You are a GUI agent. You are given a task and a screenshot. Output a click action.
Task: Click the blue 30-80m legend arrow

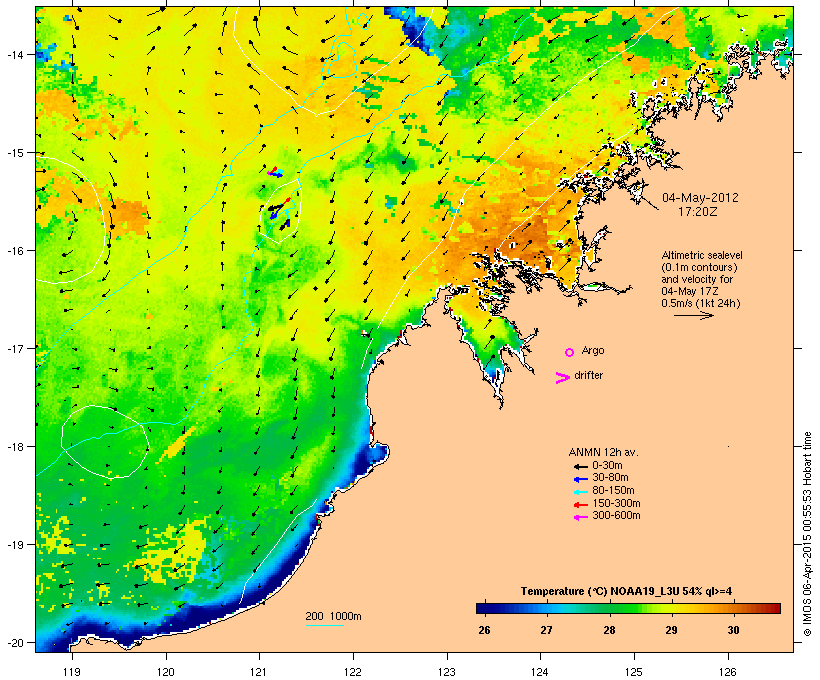coord(580,479)
